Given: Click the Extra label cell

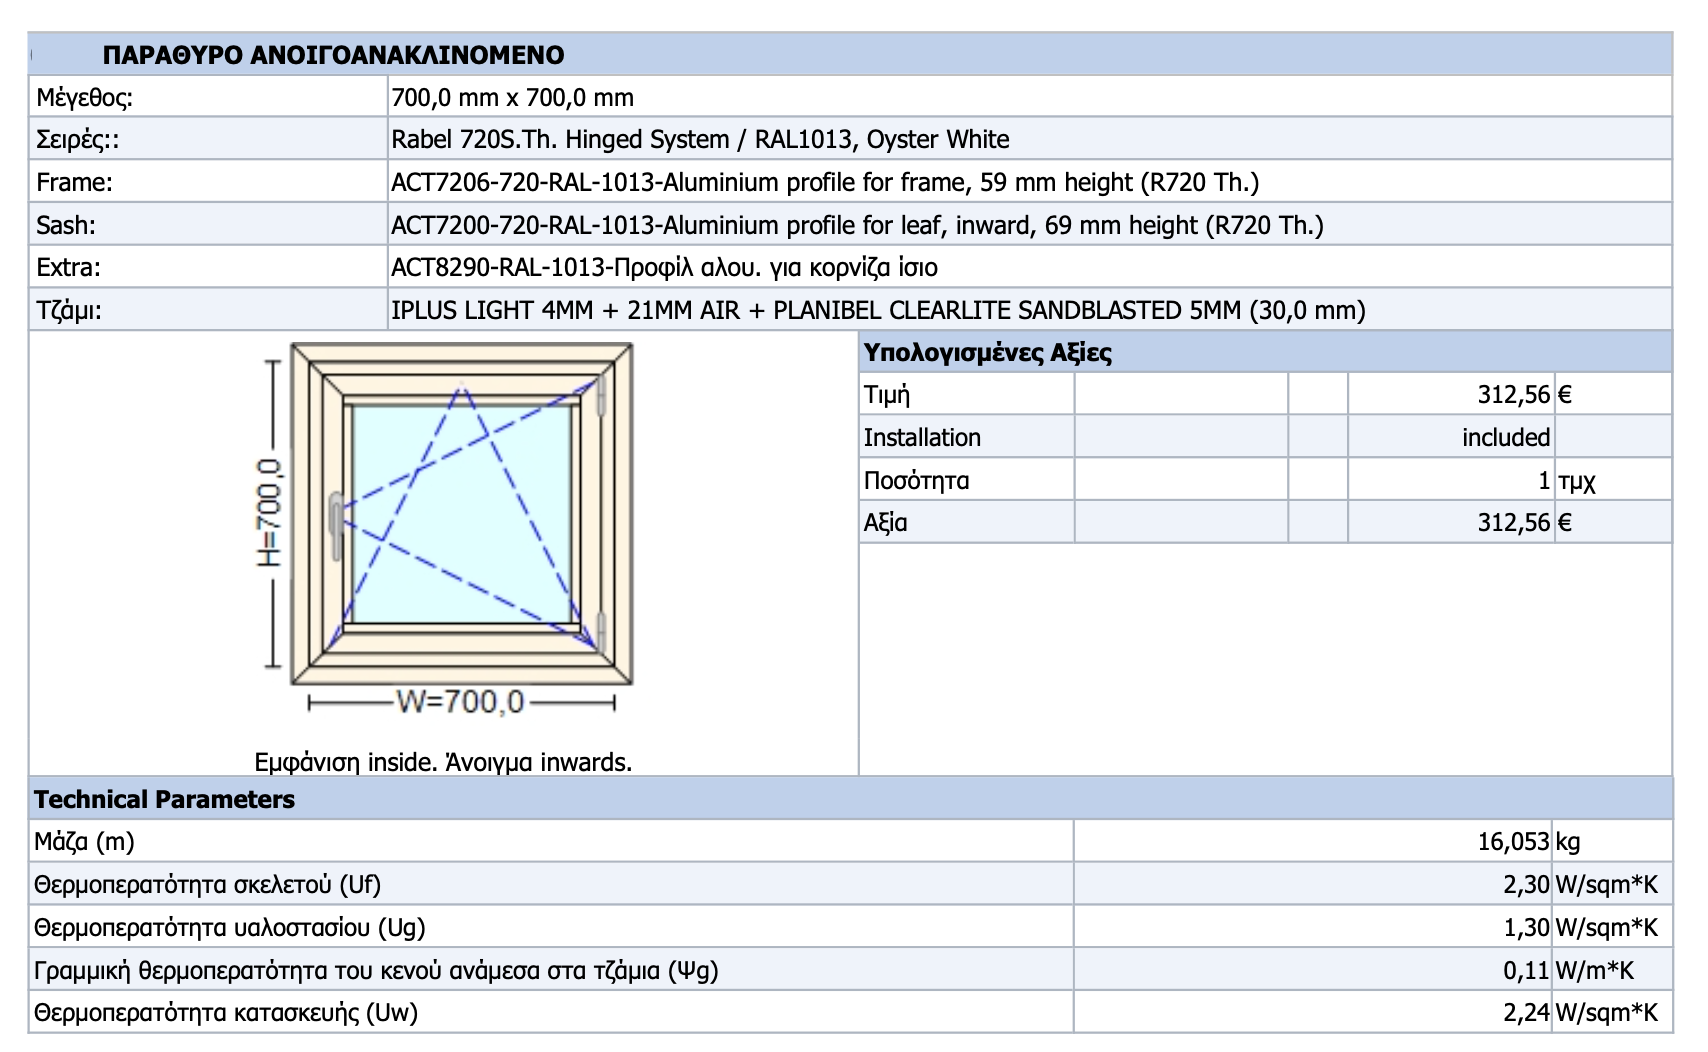Looking at the screenshot, I should (209, 267).
